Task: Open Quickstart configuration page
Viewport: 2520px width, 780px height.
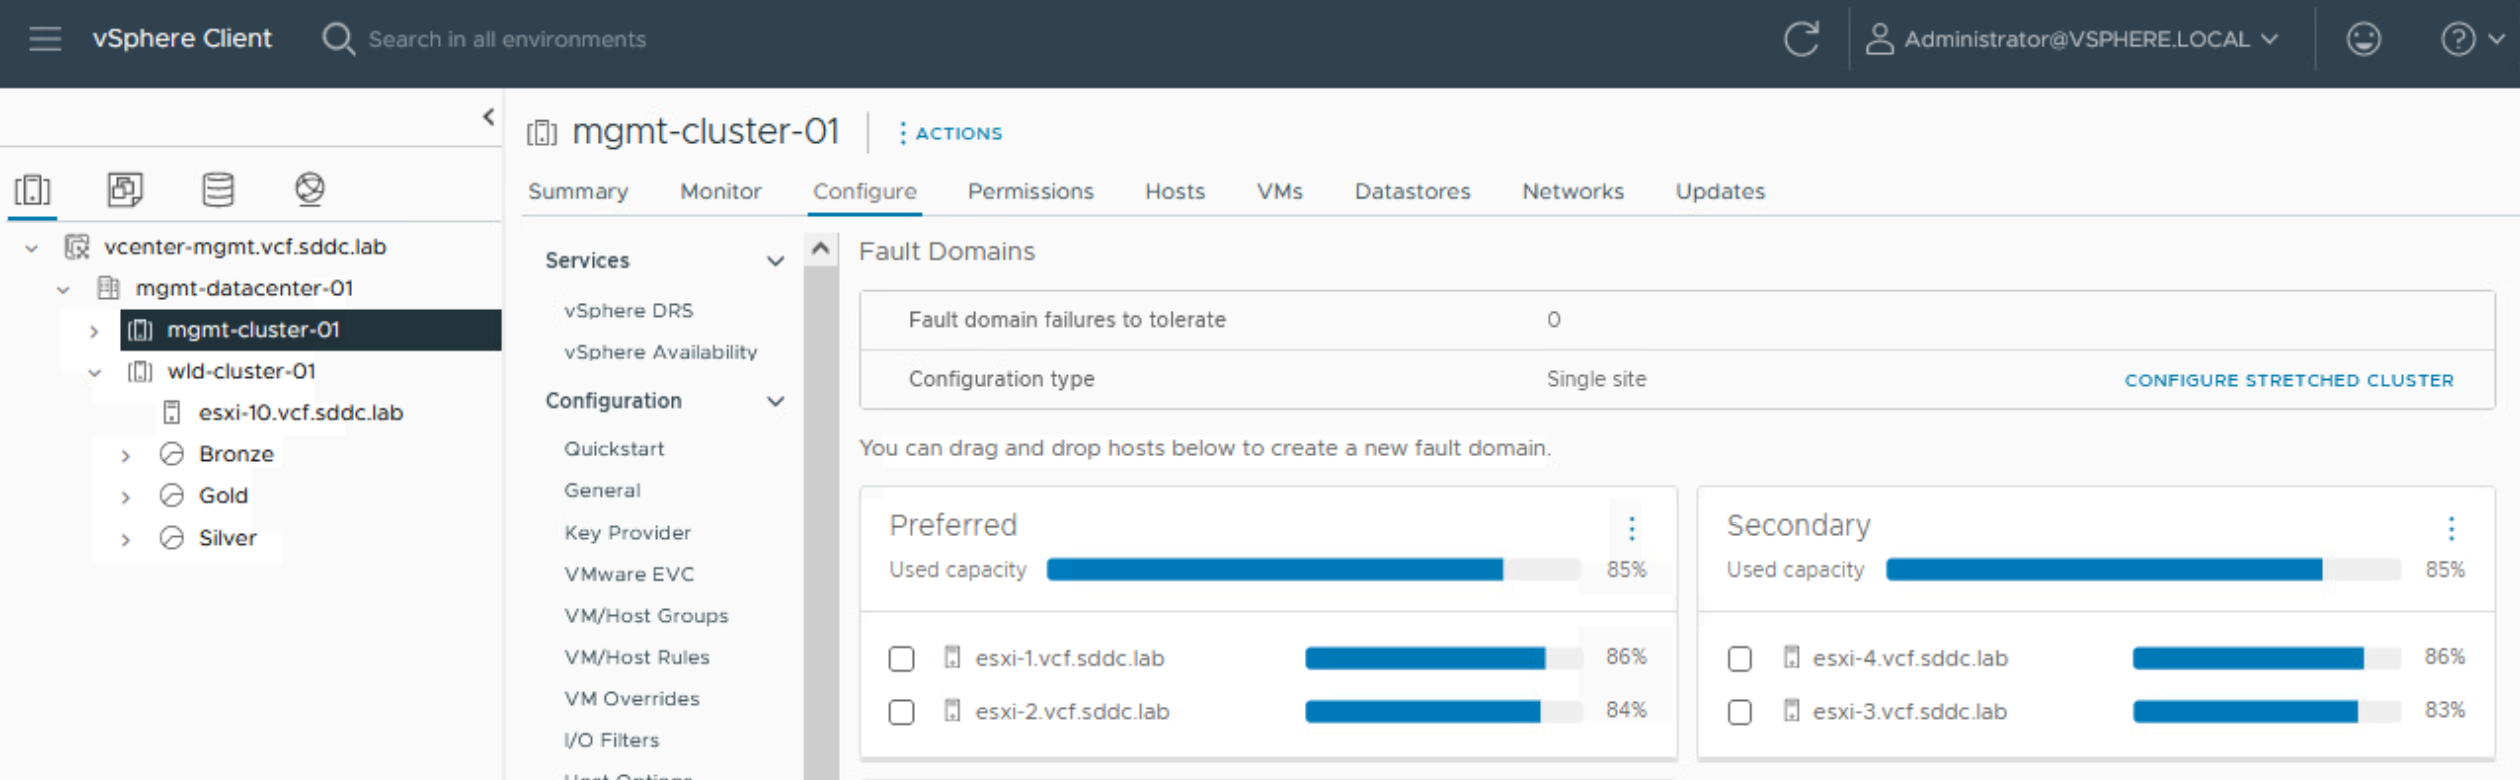Action: [x=614, y=449]
